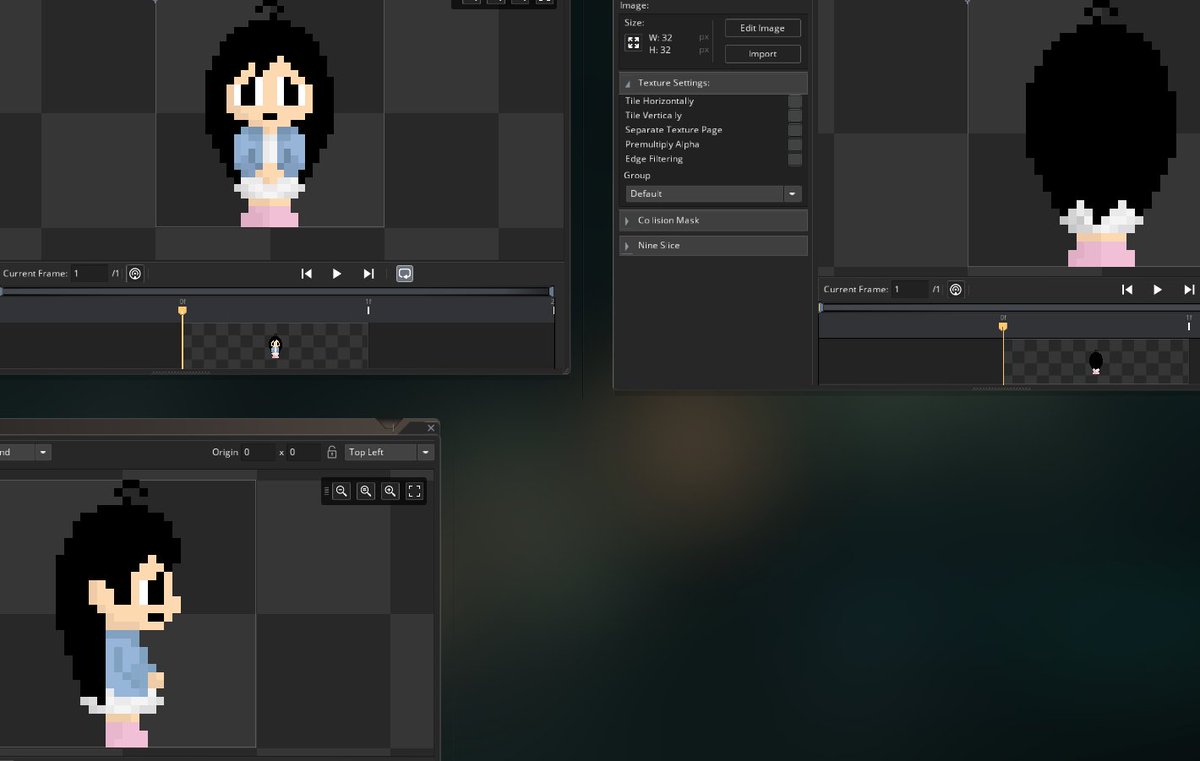Screen dimensions: 1200x761
Task: Enable Premultiply Alpha checkbox
Action: click(x=795, y=144)
